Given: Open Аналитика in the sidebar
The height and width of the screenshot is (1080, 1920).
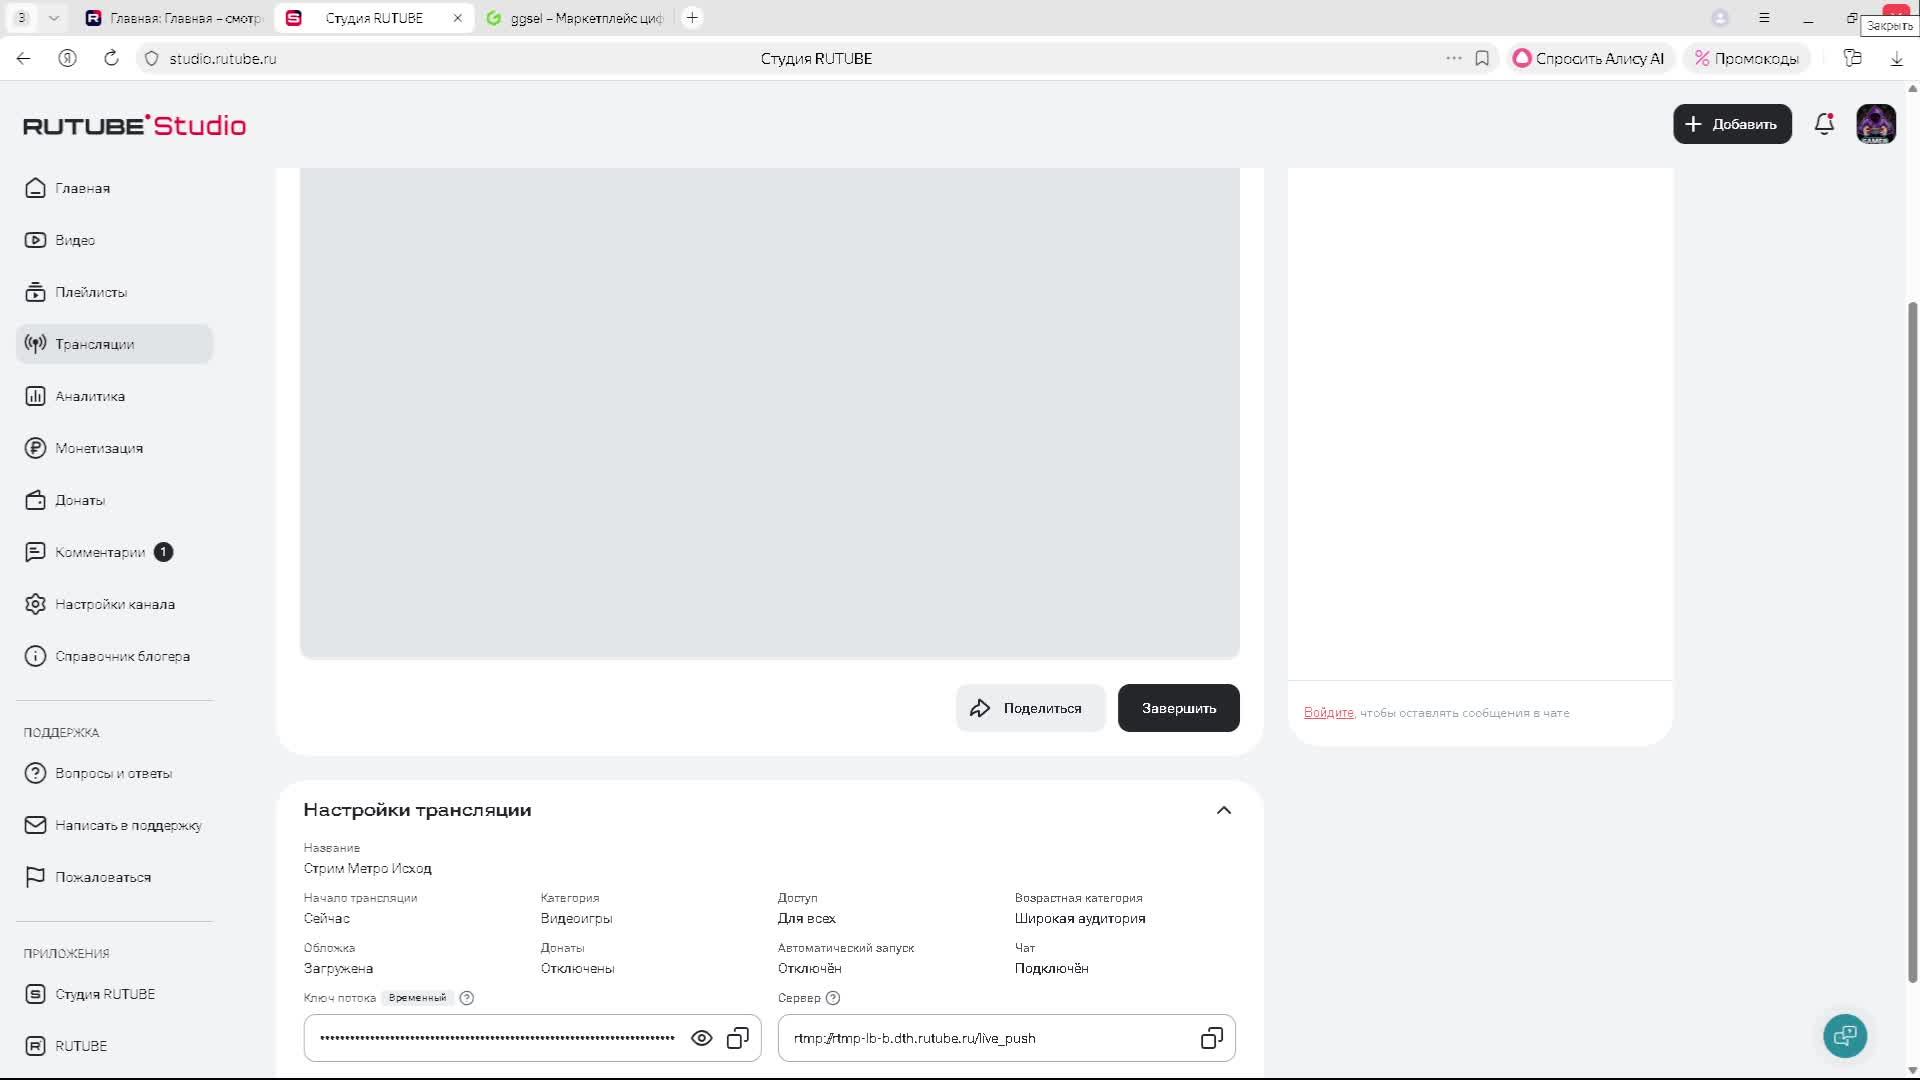Looking at the screenshot, I should [x=90, y=396].
